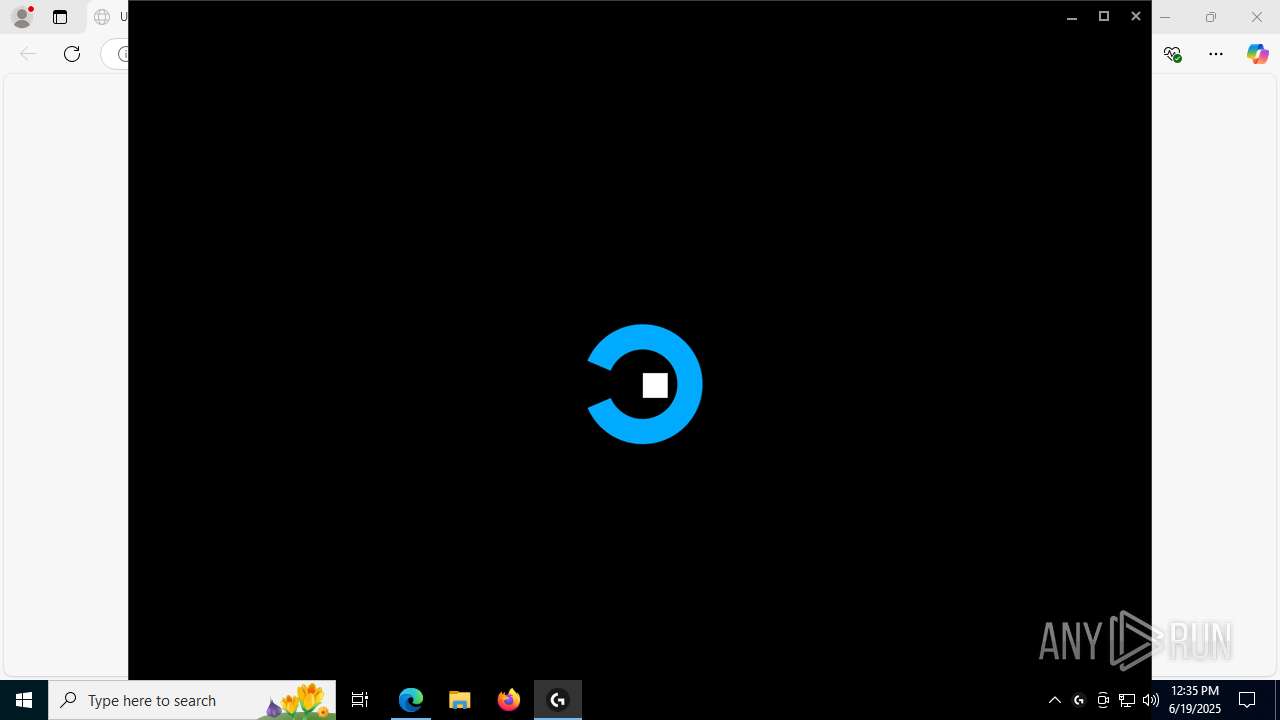Open File Explorer from taskbar
Image resolution: width=1280 pixels, height=720 pixels.
(460, 700)
